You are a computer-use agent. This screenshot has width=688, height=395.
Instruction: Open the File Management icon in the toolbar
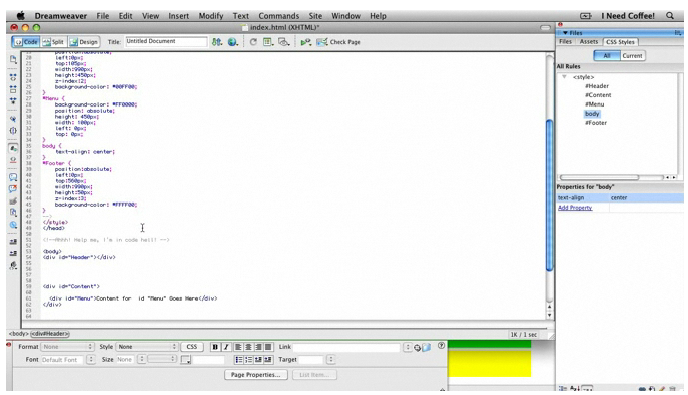click(217, 42)
